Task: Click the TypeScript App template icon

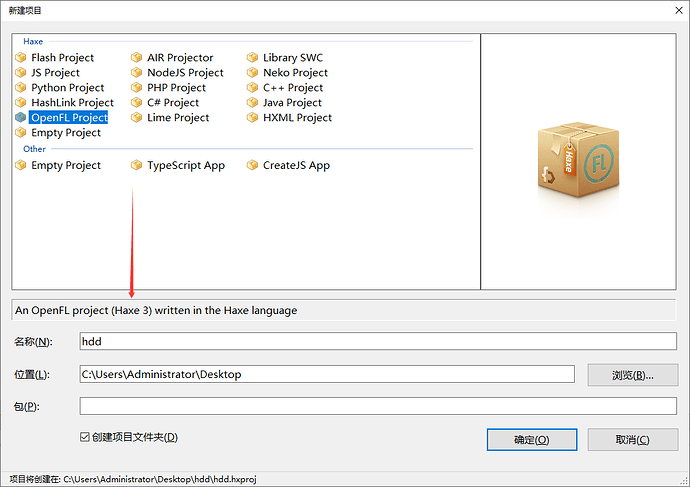Action: tap(136, 165)
